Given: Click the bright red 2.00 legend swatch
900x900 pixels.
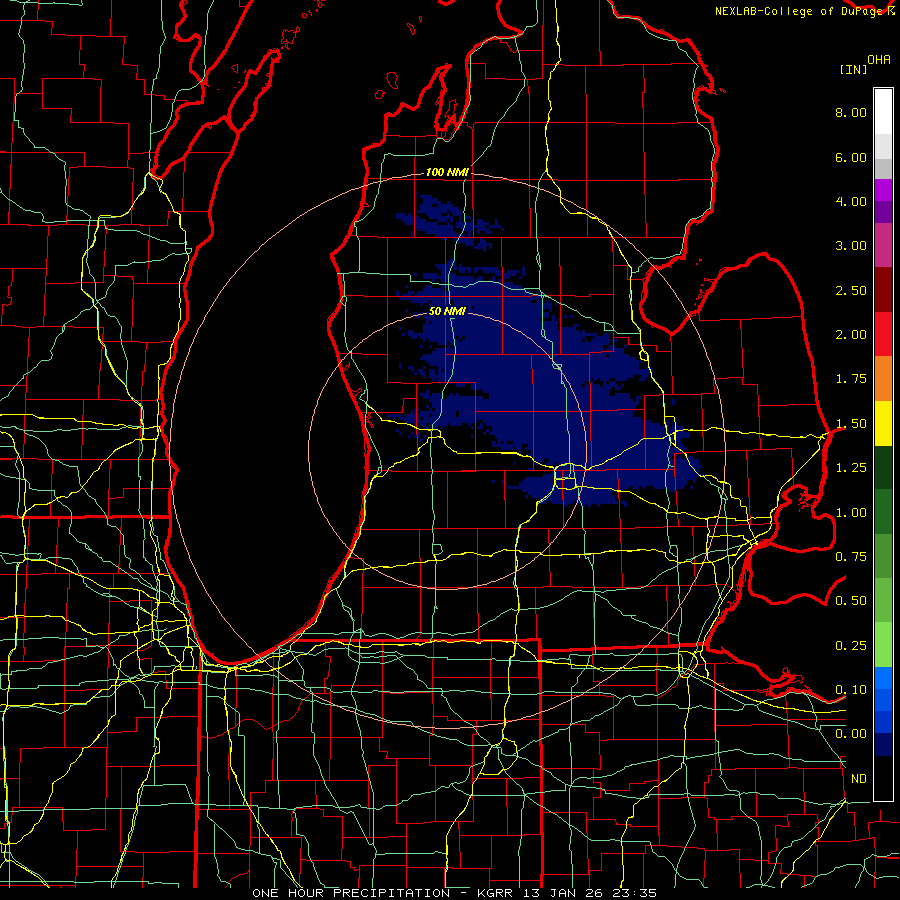Looking at the screenshot, I should [883, 334].
